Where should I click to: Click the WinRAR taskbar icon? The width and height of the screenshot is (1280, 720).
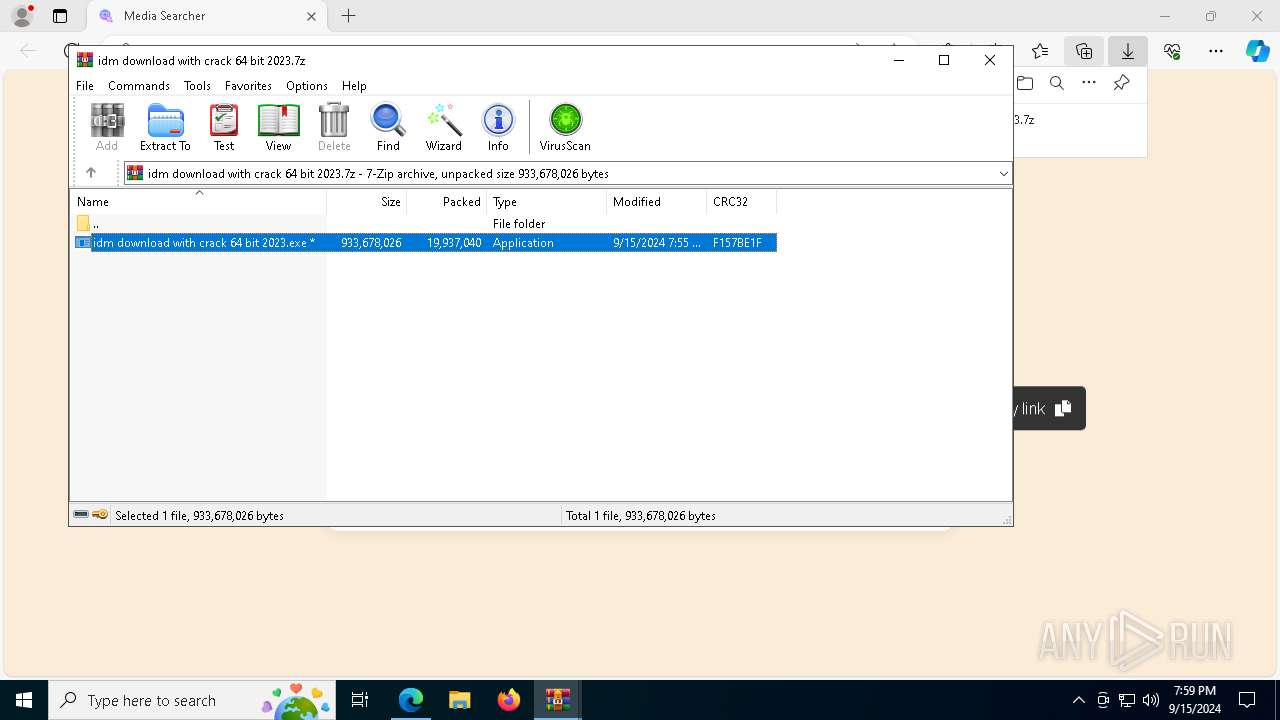tap(557, 700)
